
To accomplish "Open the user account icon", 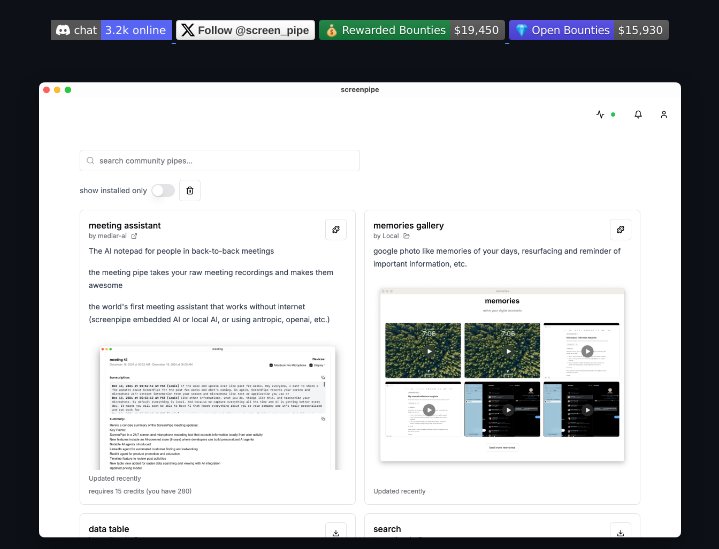I will (x=663, y=115).
